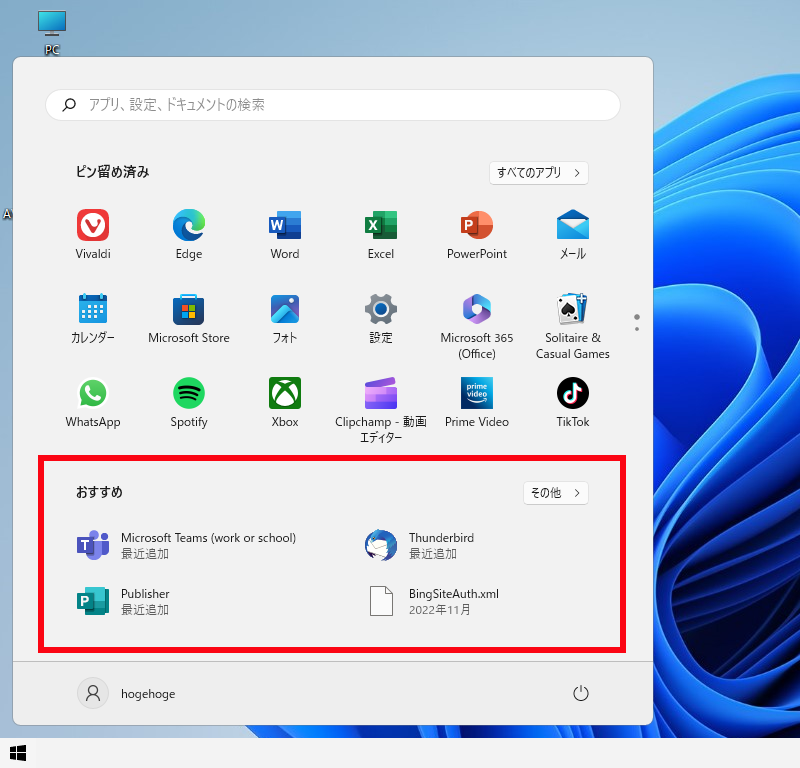Launch Excel from pinned apps
This screenshot has width=800, height=768.
coord(381,234)
